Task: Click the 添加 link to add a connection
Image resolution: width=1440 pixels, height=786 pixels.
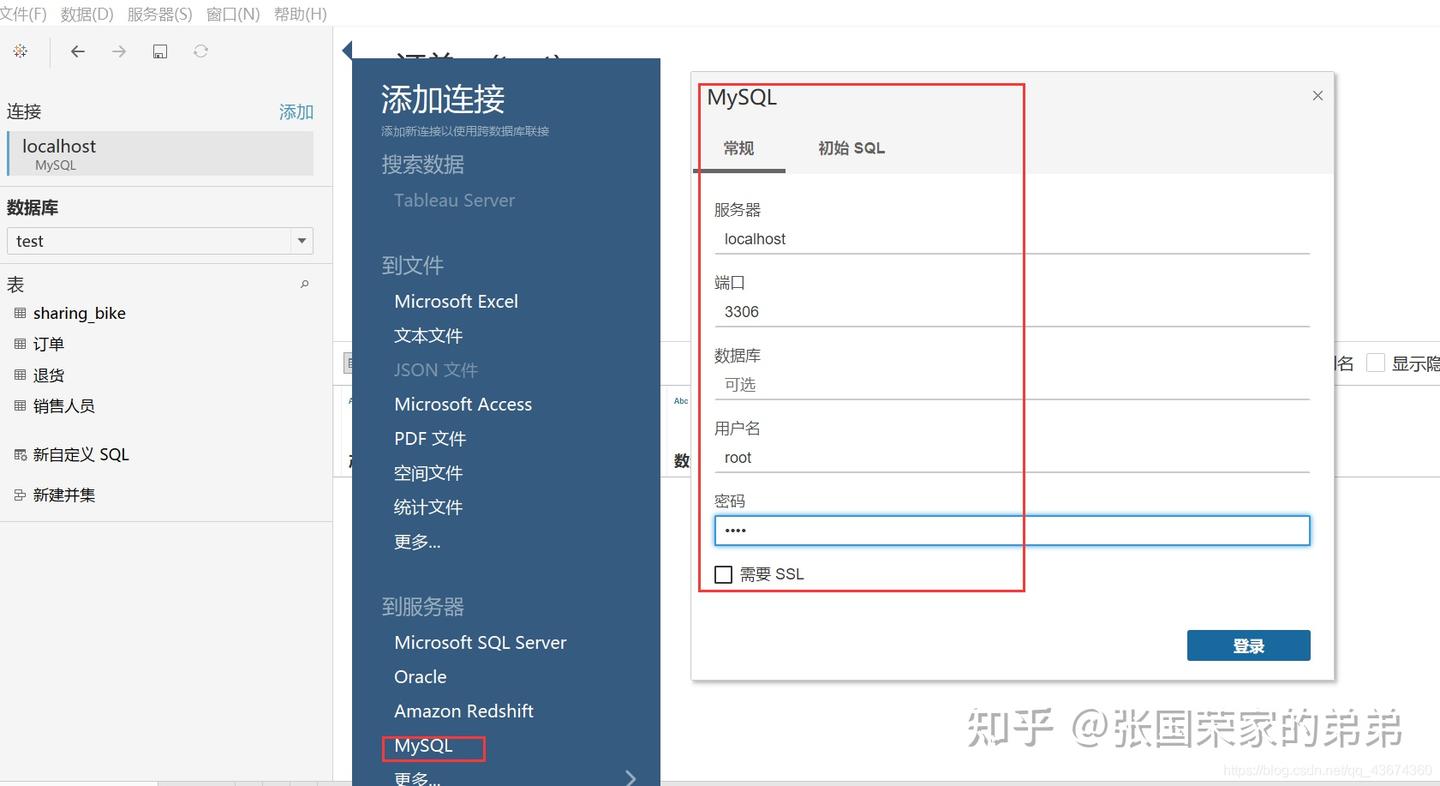Action: point(296,111)
